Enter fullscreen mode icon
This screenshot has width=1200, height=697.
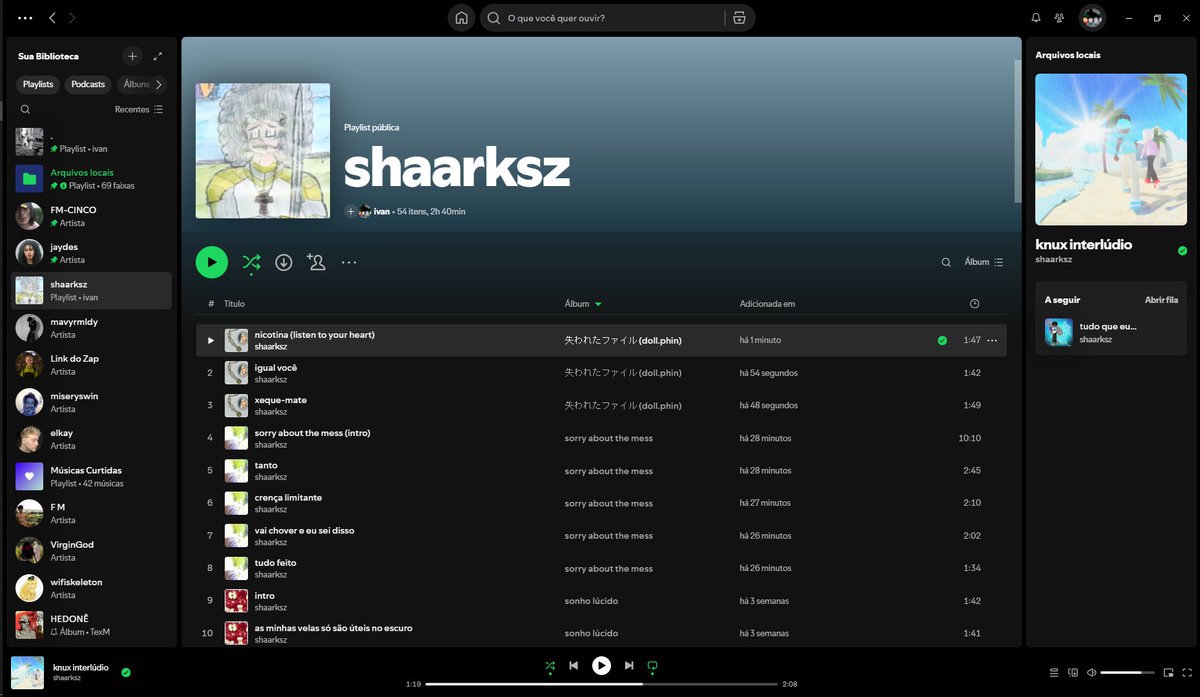(1186, 672)
